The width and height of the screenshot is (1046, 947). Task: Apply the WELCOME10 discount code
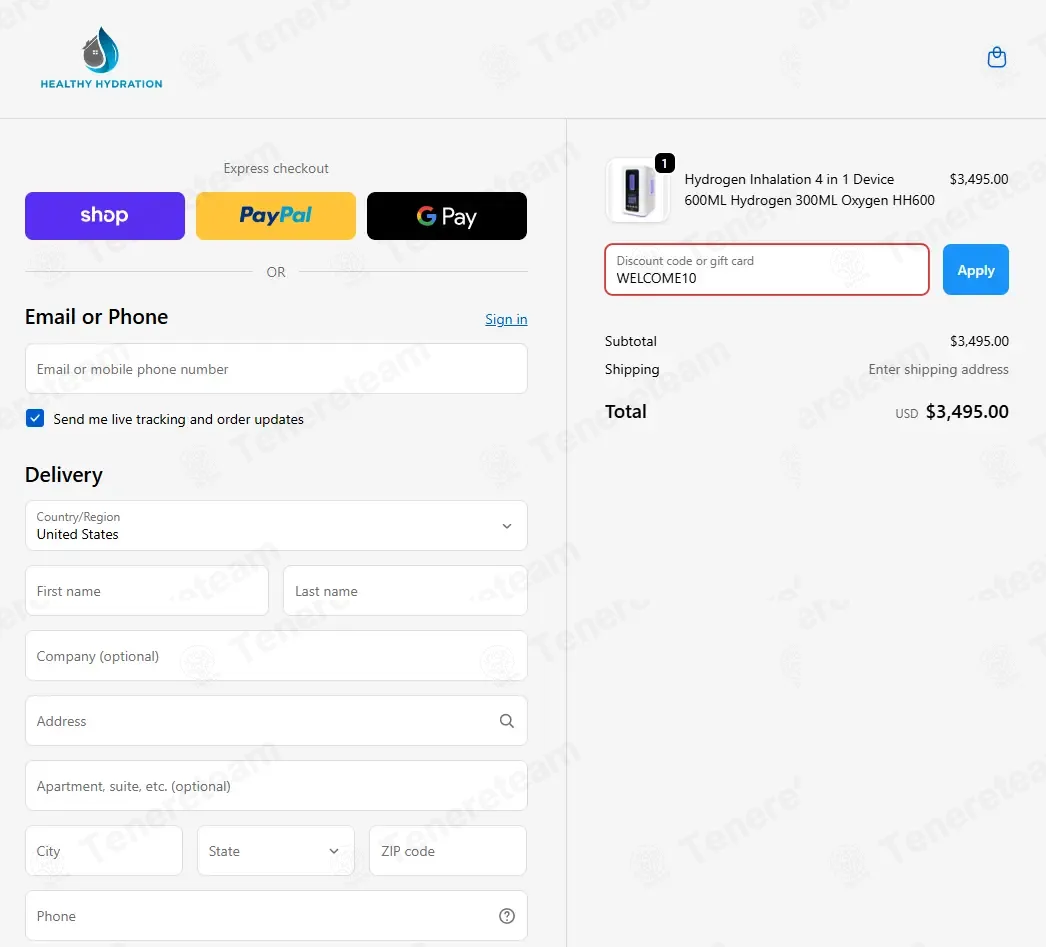975,269
